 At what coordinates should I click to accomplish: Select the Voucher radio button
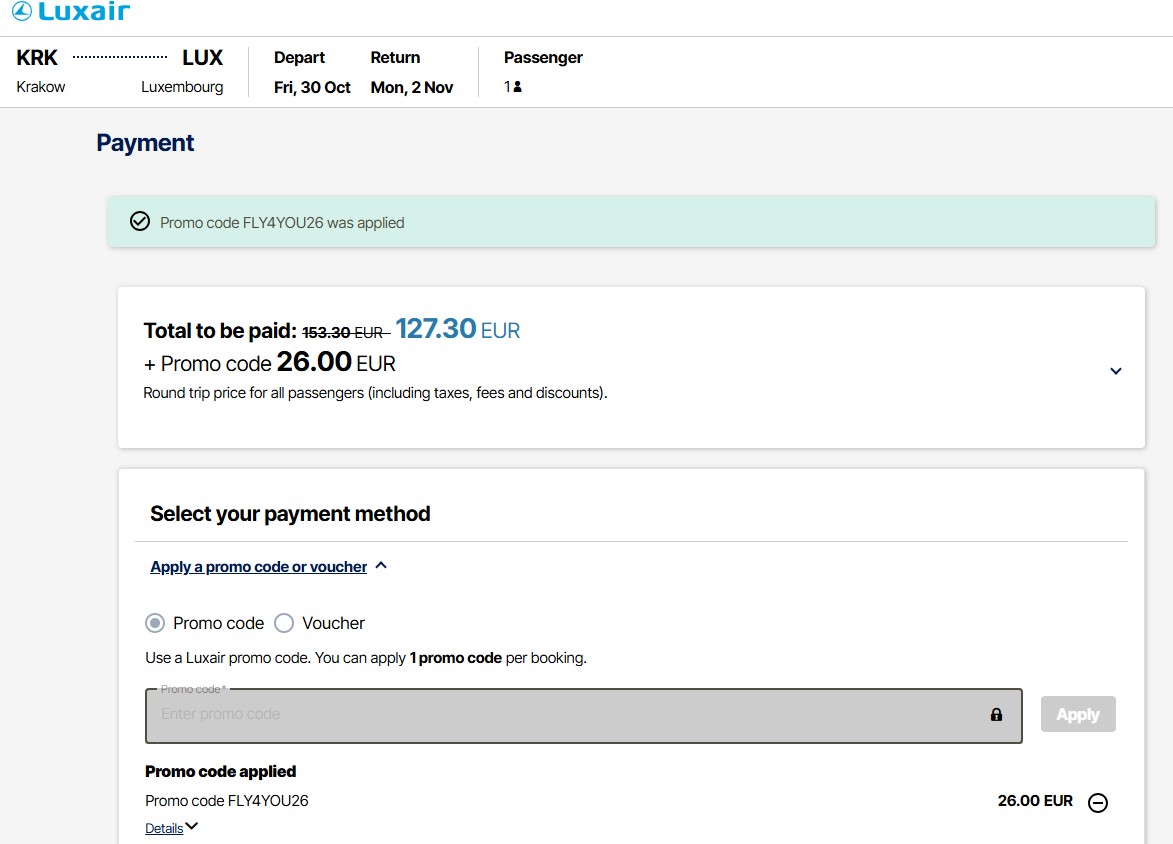point(284,623)
